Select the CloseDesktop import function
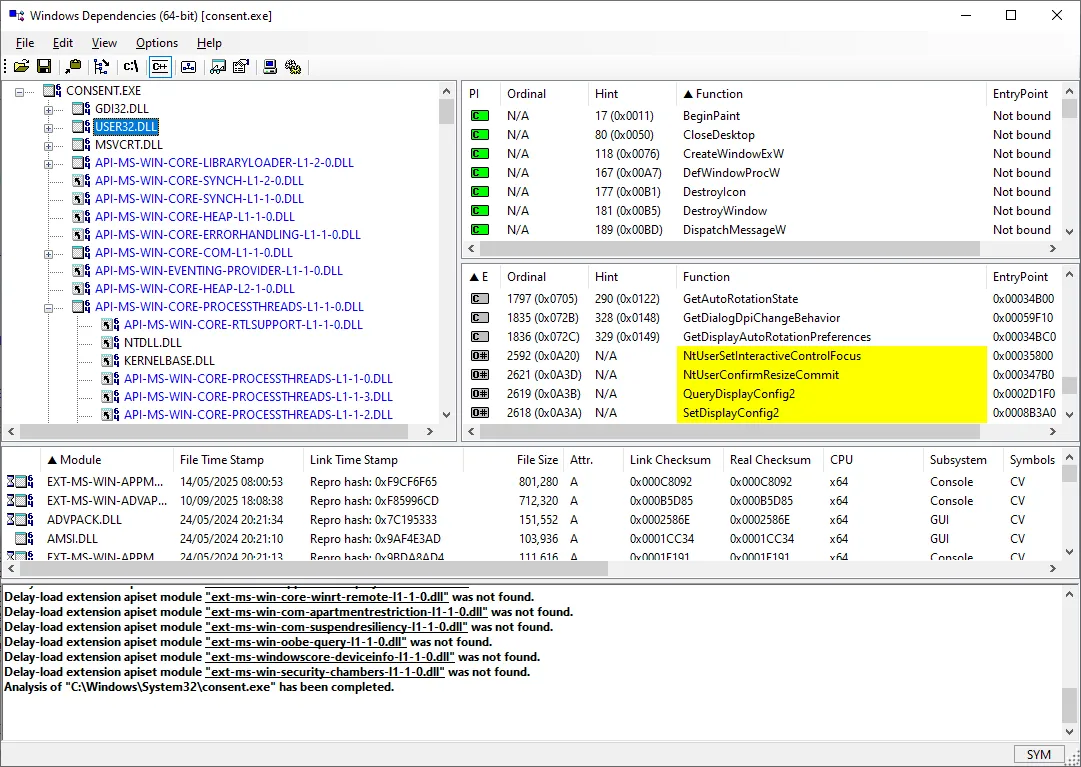1081x767 pixels. [718, 135]
